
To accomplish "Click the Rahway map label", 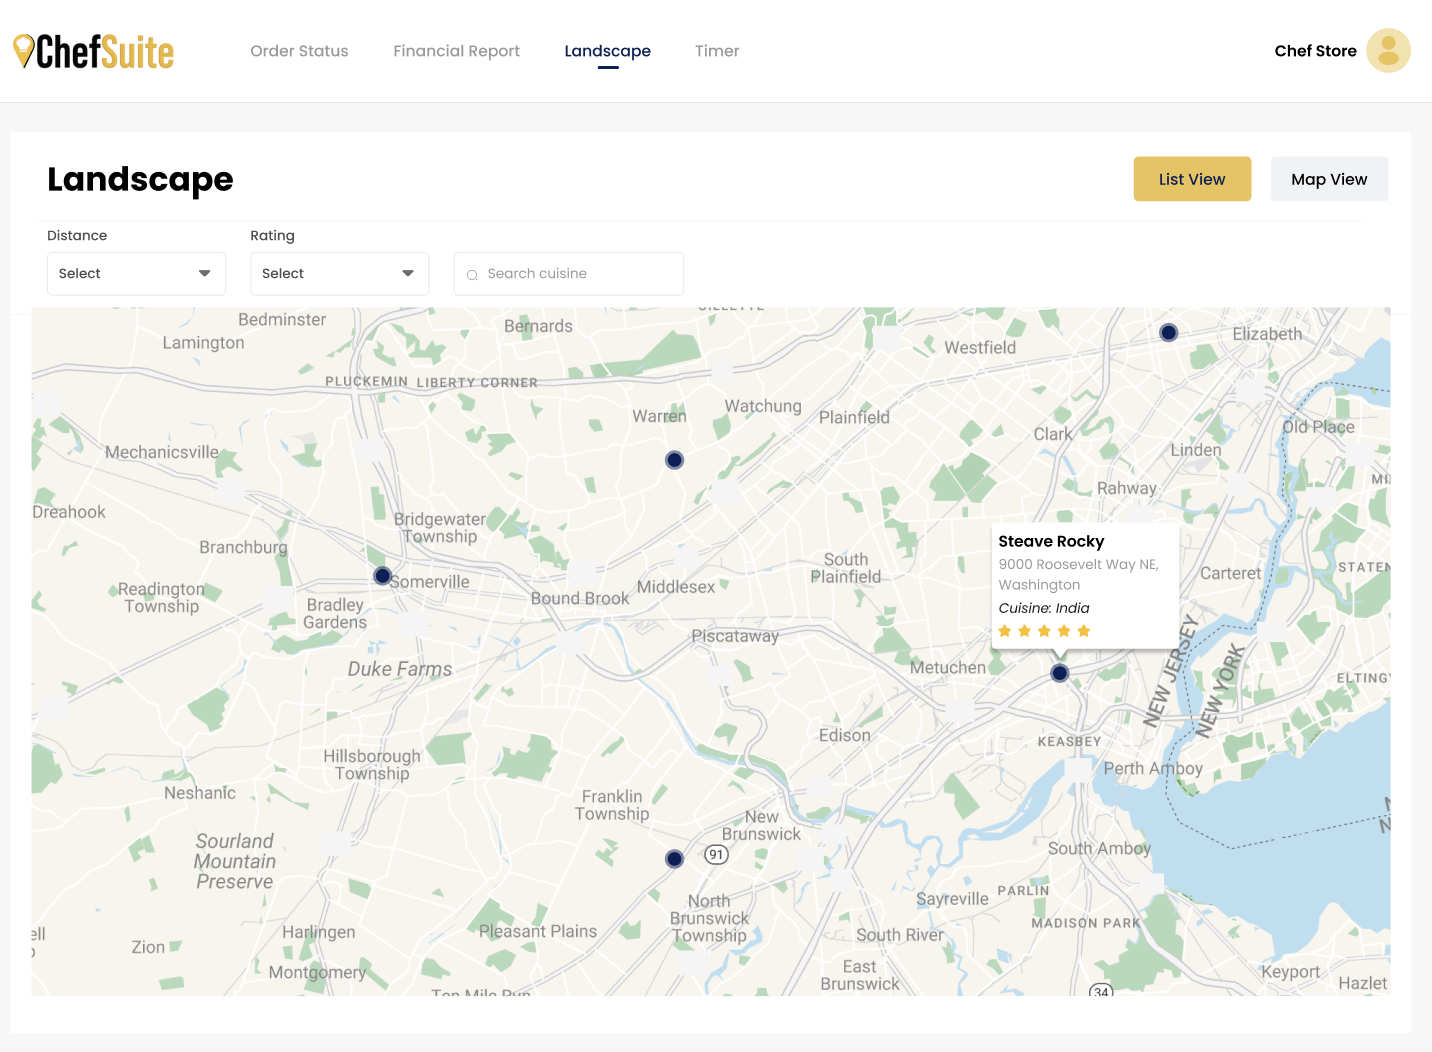I will [1127, 488].
